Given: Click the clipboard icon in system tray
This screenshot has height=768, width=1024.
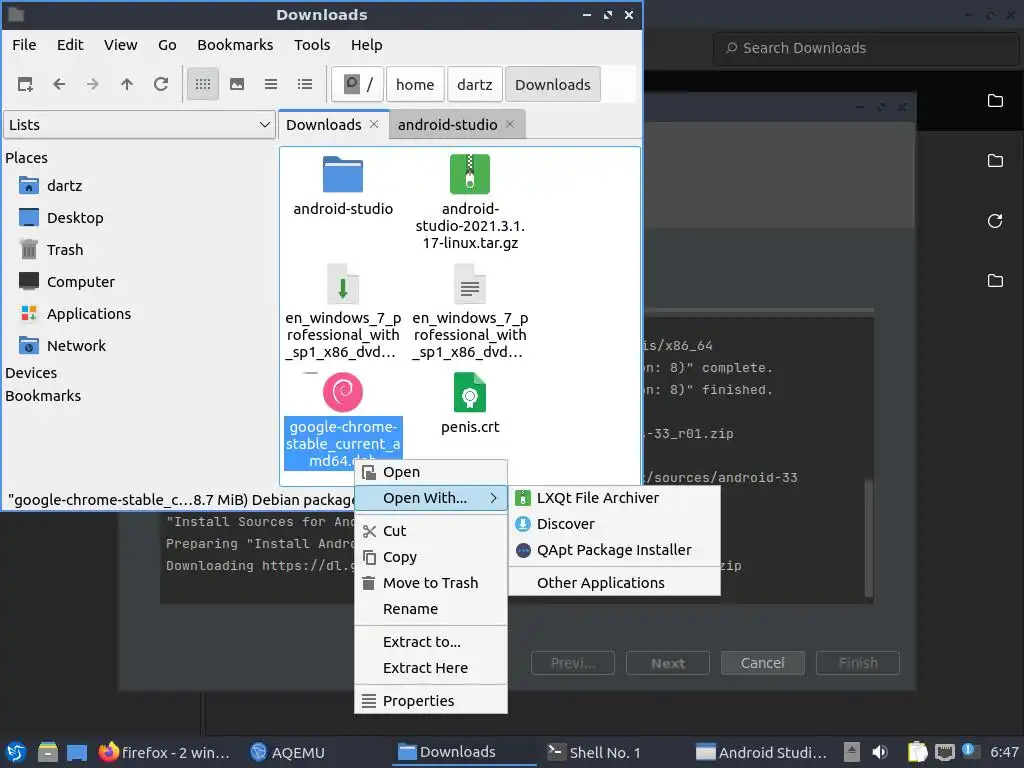Looking at the screenshot, I should coord(917,752).
